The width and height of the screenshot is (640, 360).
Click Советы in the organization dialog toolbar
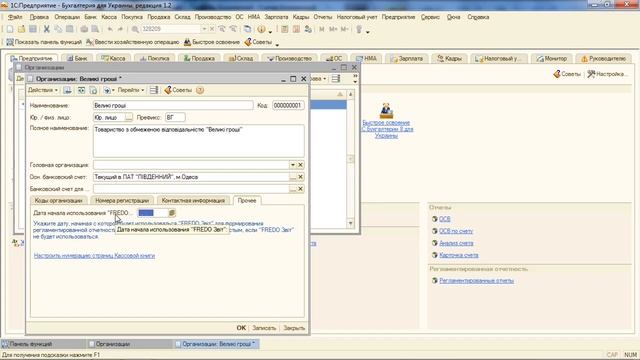click(x=178, y=90)
